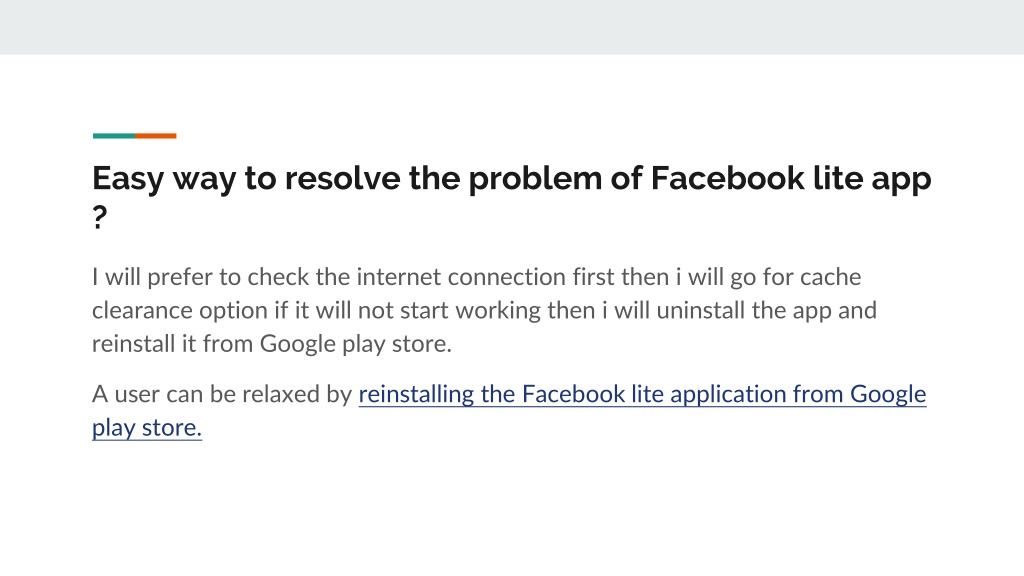Screen dimensions: 1024x576
Task: Click the 'play store.' link text
Action: (x=147, y=428)
